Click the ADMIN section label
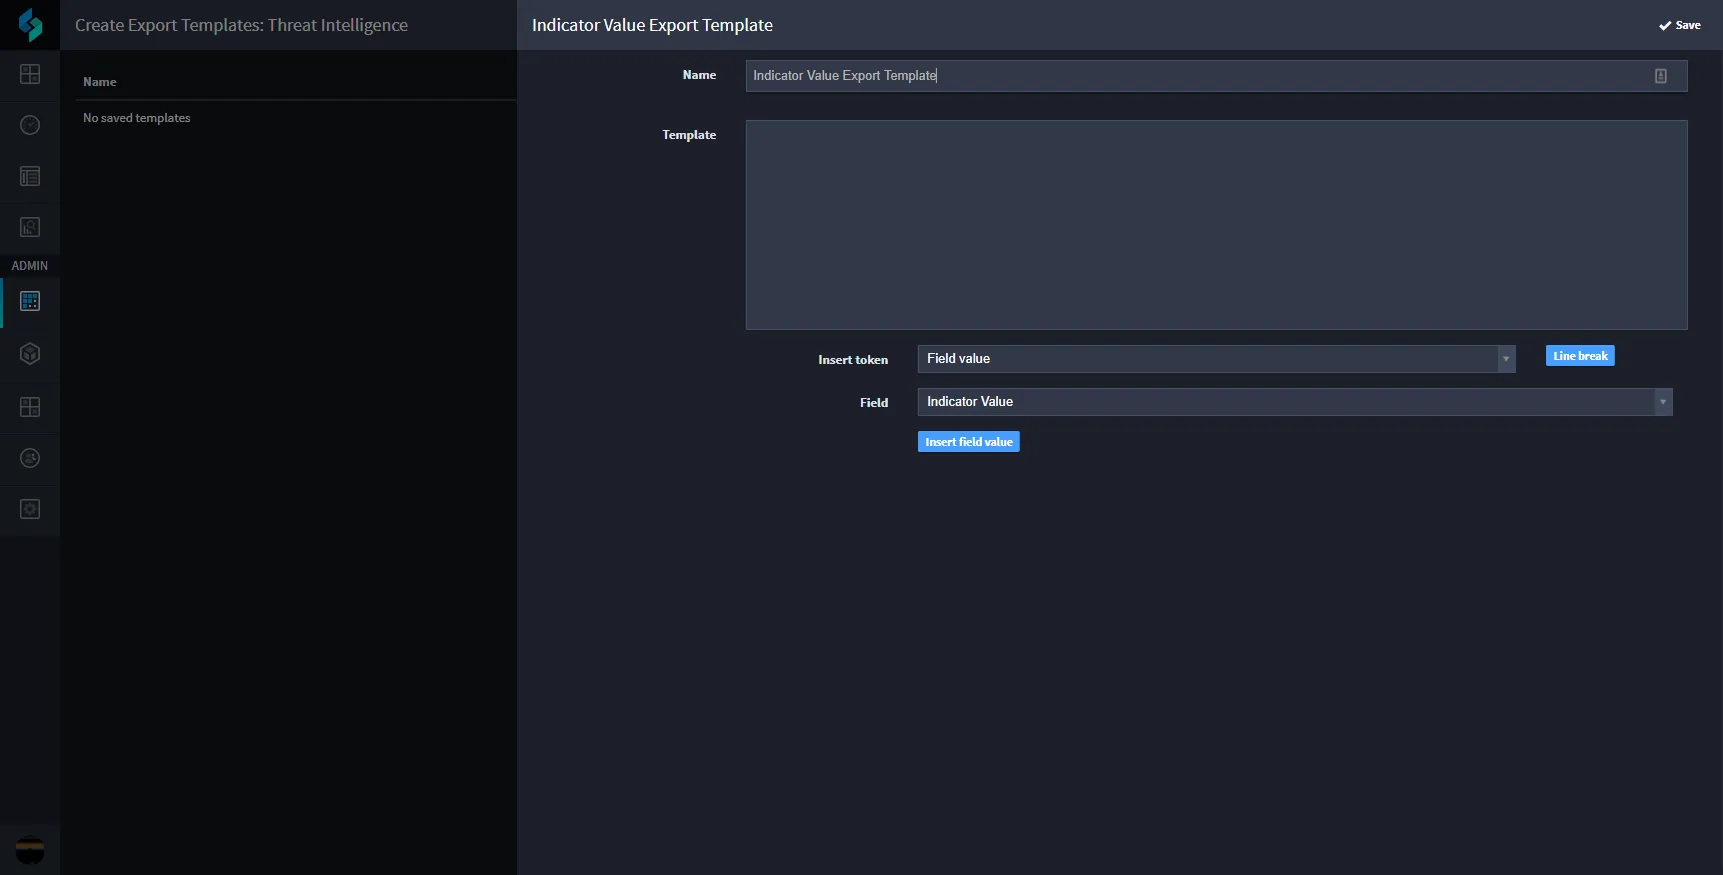This screenshot has width=1723, height=875. coord(30,266)
